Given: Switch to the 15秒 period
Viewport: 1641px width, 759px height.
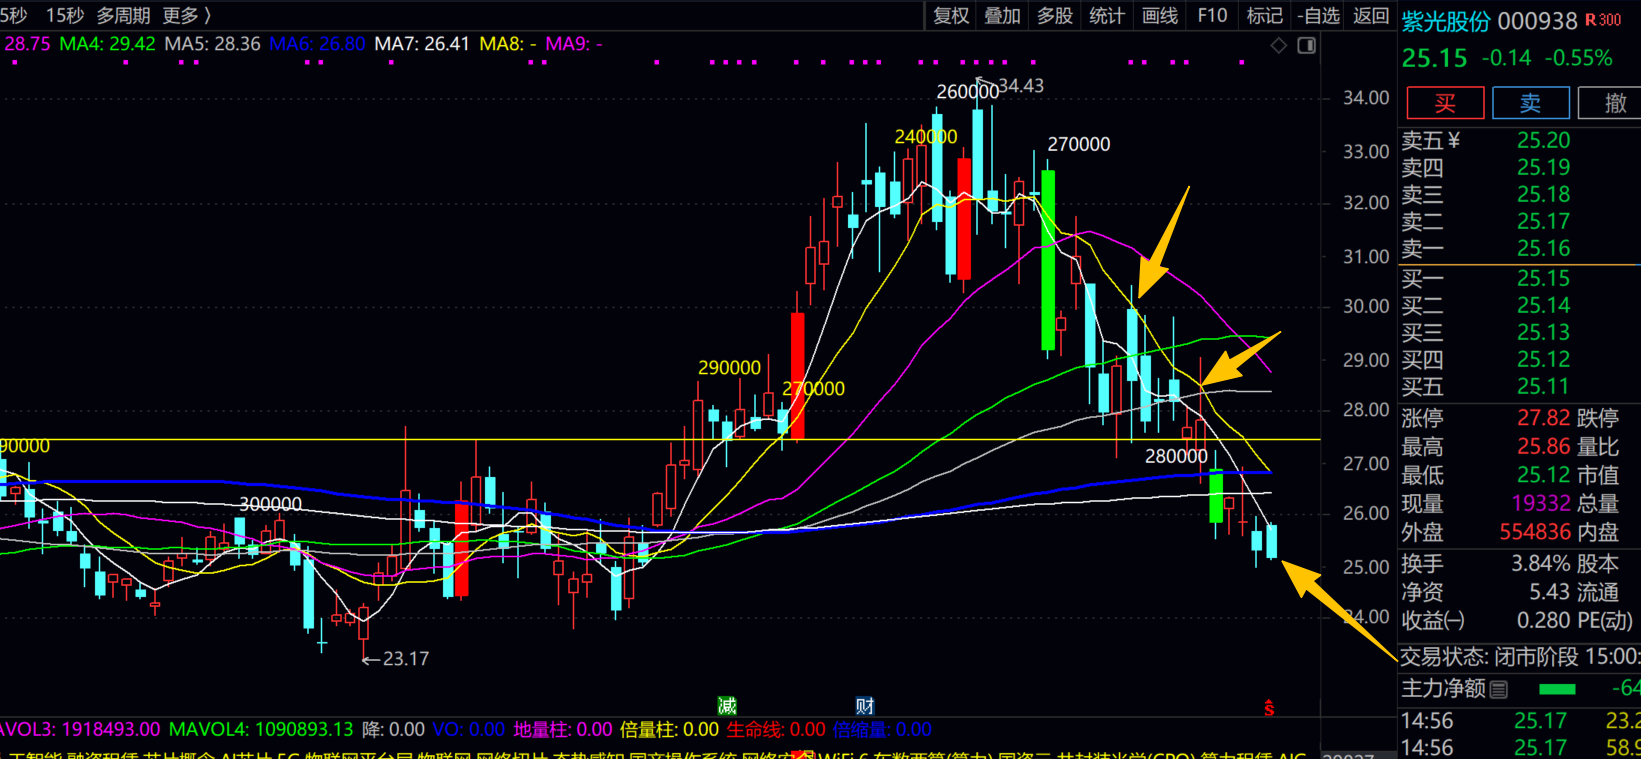Looking at the screenshot, I should tap(65, 15).
